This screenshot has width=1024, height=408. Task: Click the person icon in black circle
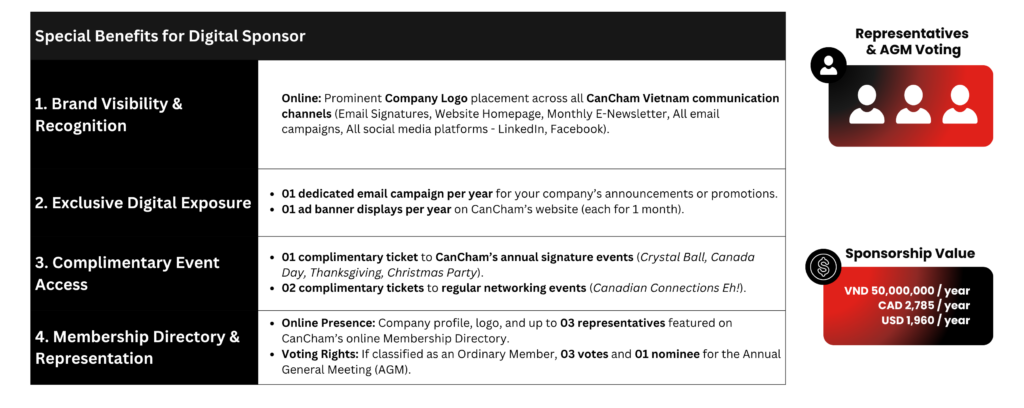coord(829,65)
